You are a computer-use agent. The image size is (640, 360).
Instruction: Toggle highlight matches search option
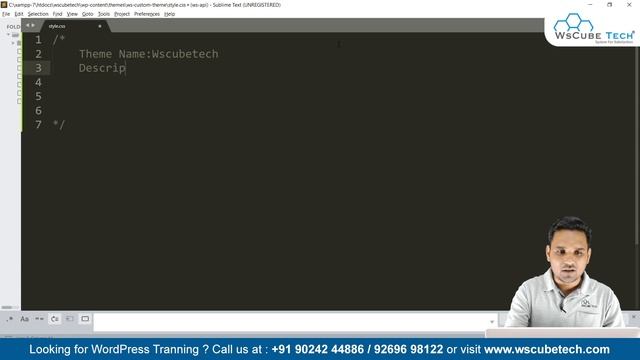click(85, 319)
